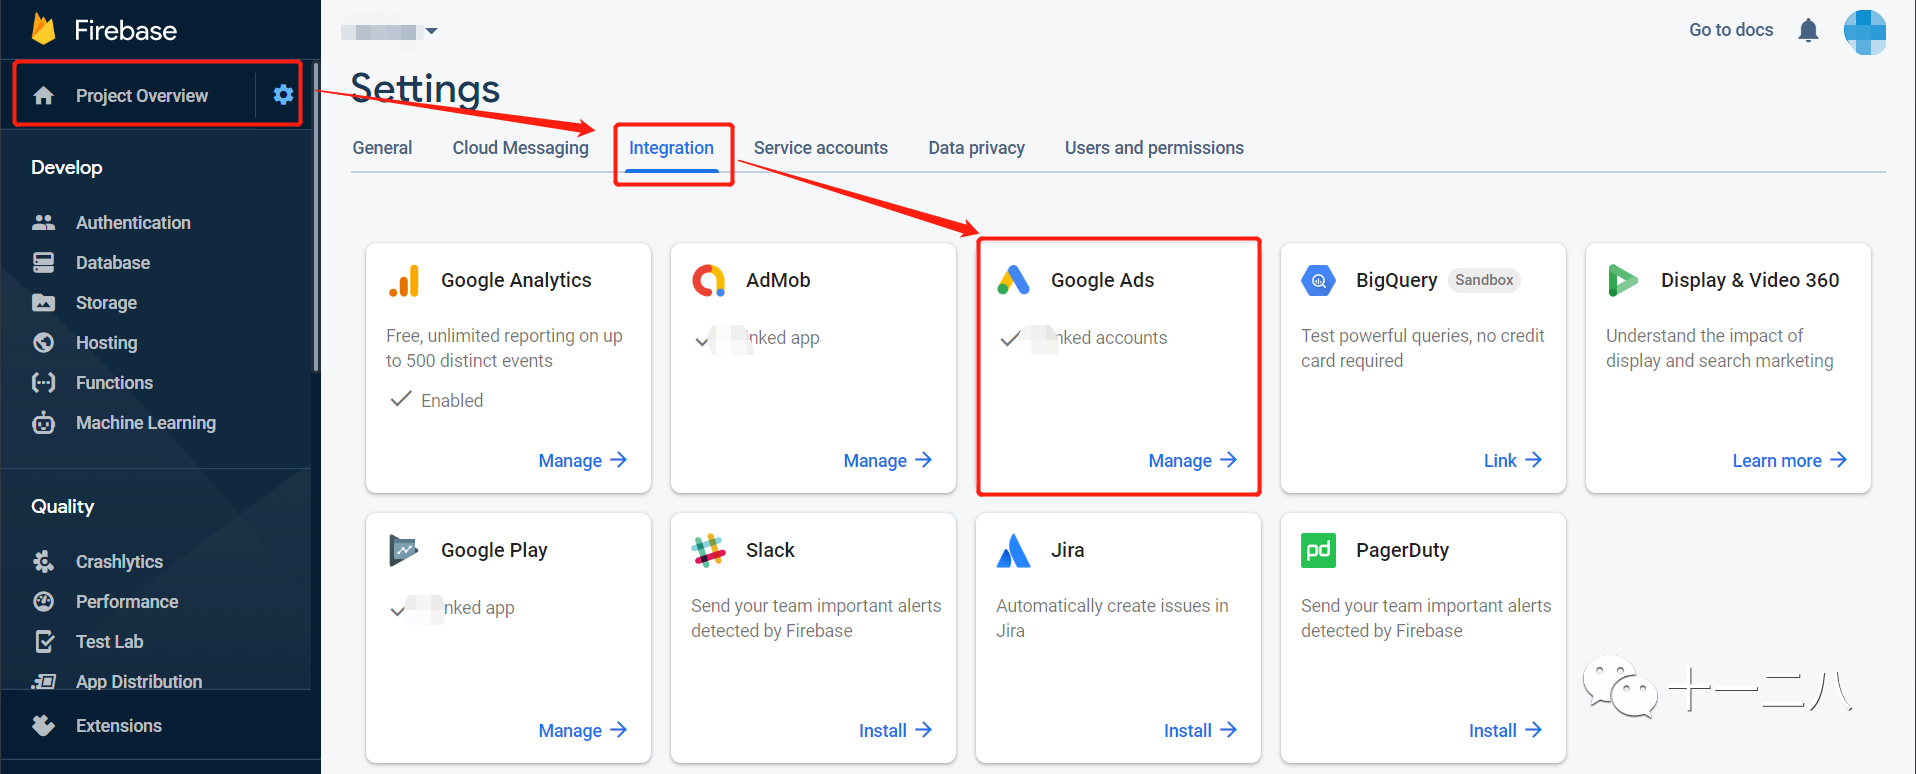Viewport: 1916px width, 774px height.
Task: Click the Firebase flame logo
Action: tap(43, 29)
